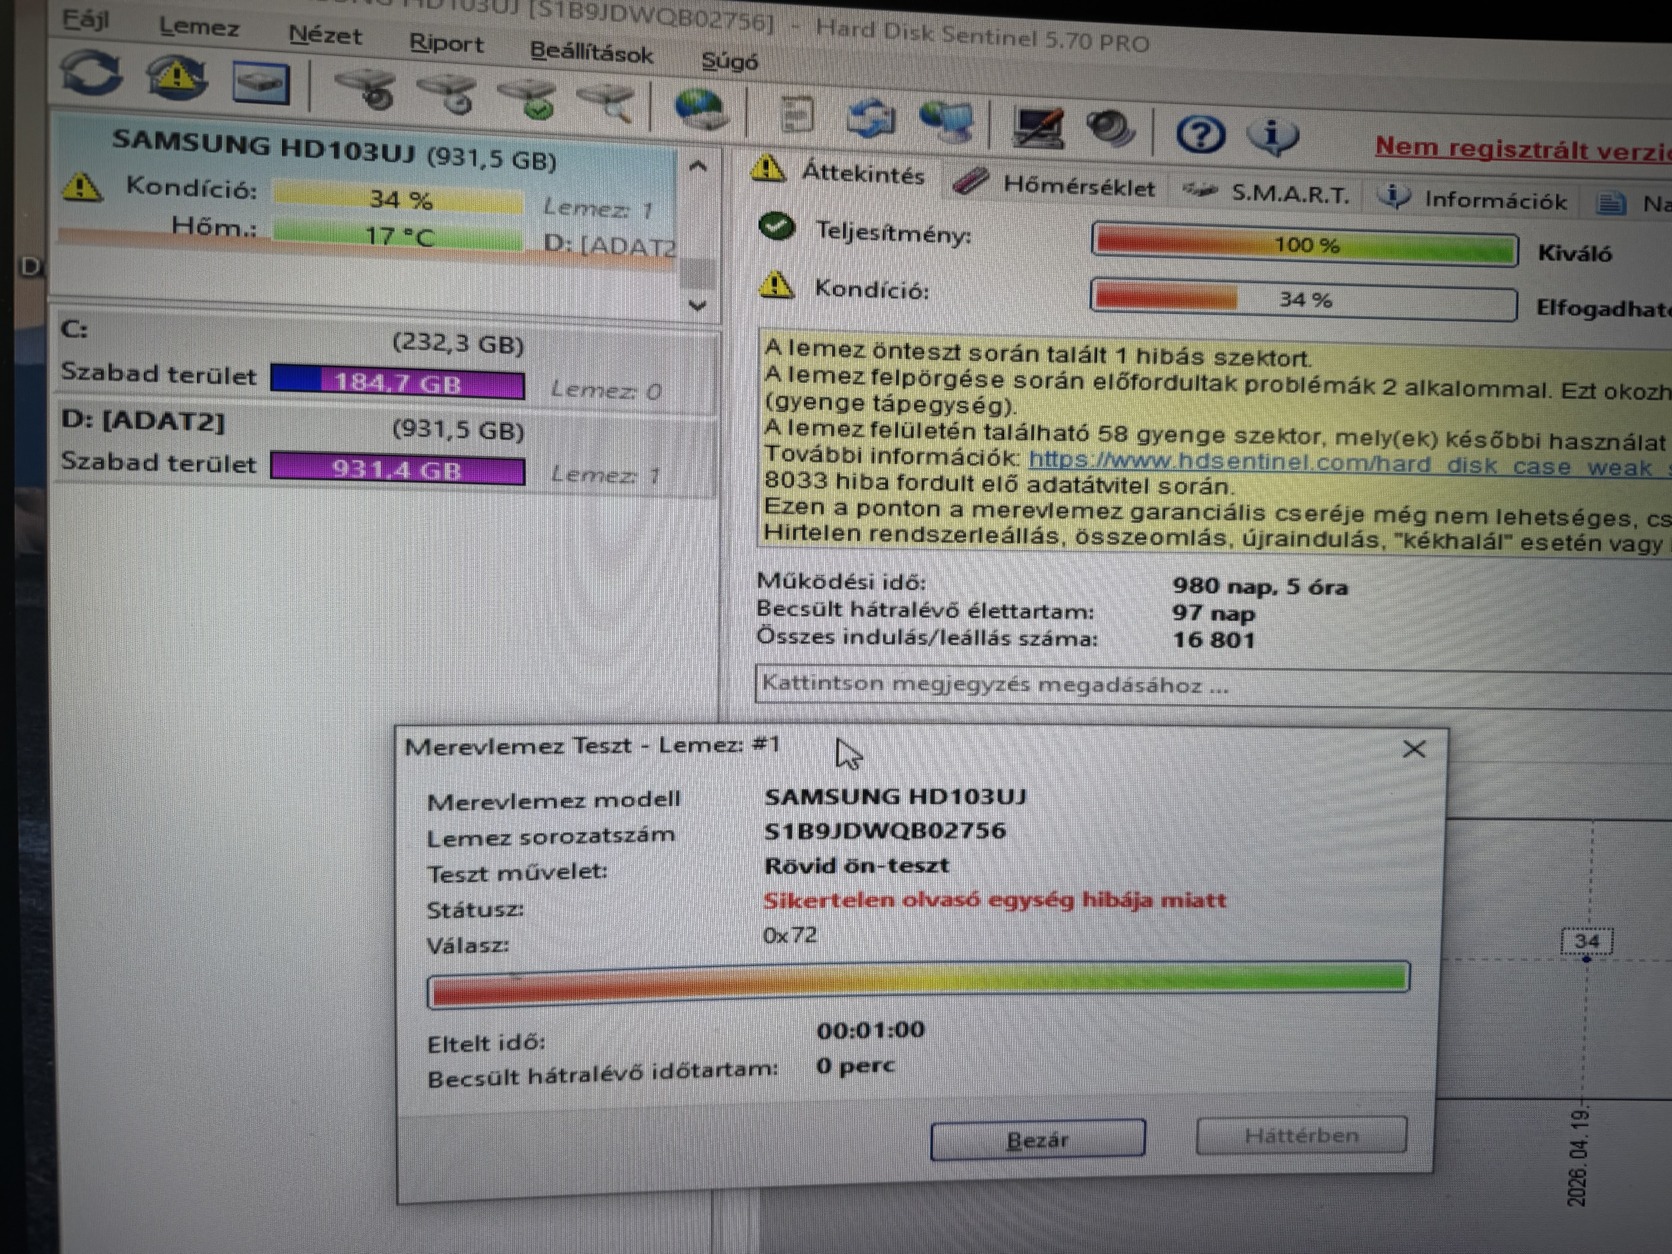This screenshot has width=1672, height=1254.
Task: Open help with the question mark icon
Action: [x=1200, y=133]
